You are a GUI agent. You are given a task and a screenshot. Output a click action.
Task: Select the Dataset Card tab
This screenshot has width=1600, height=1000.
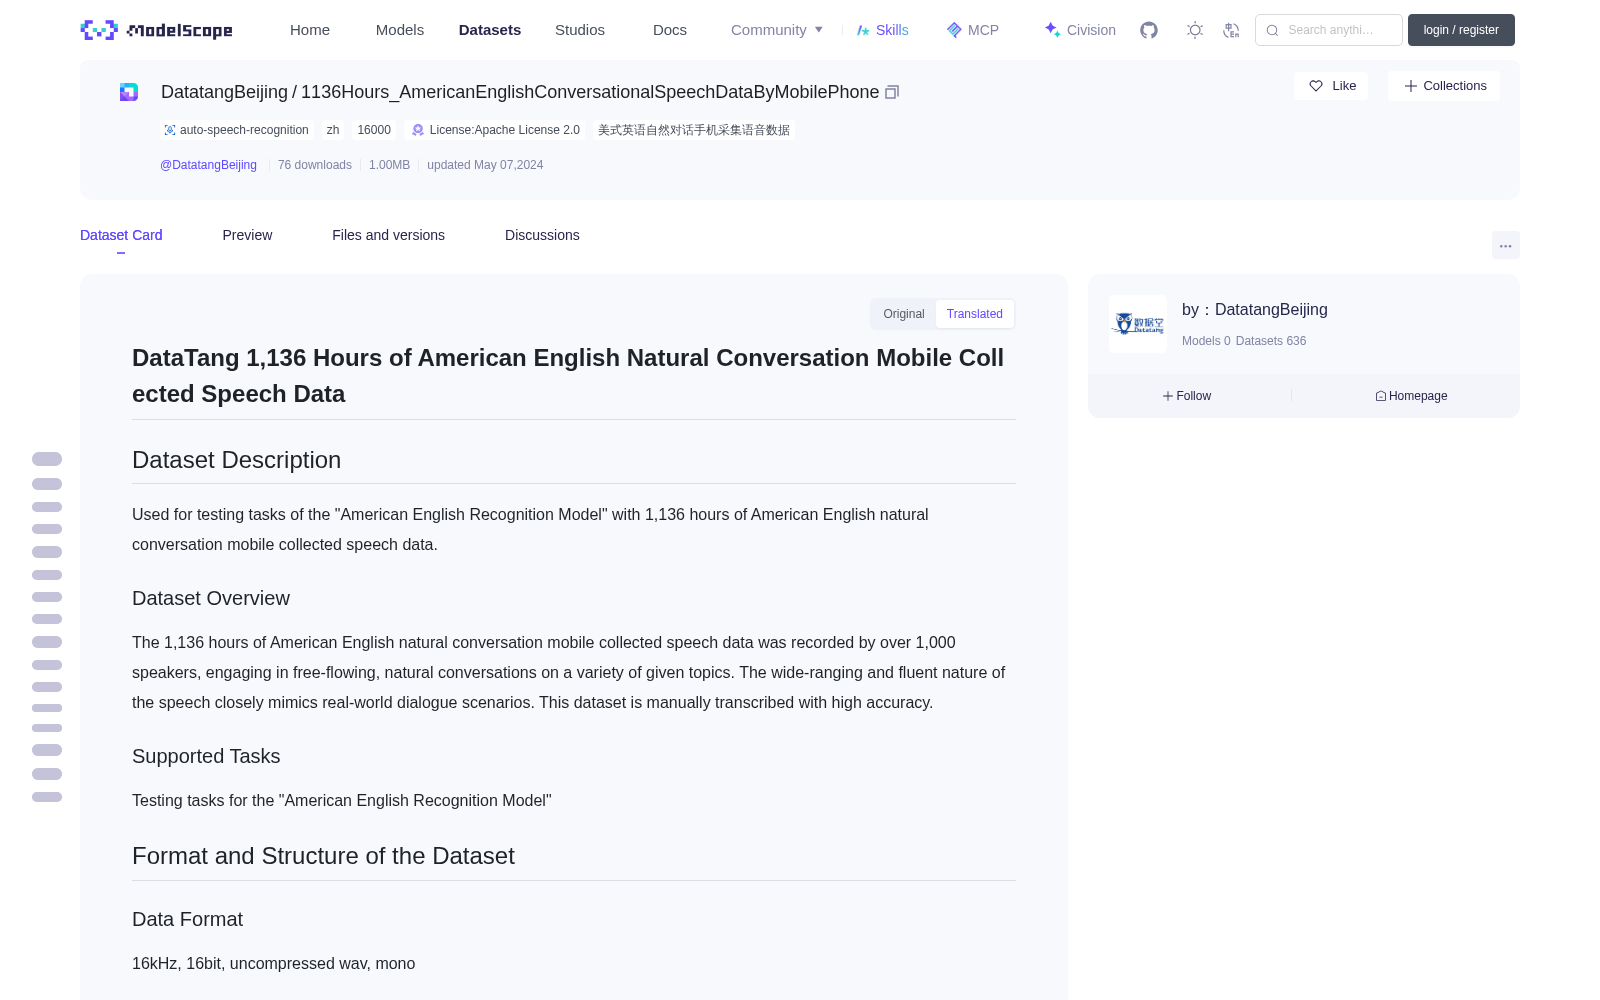pyautogui.click(x=121, y=235)
